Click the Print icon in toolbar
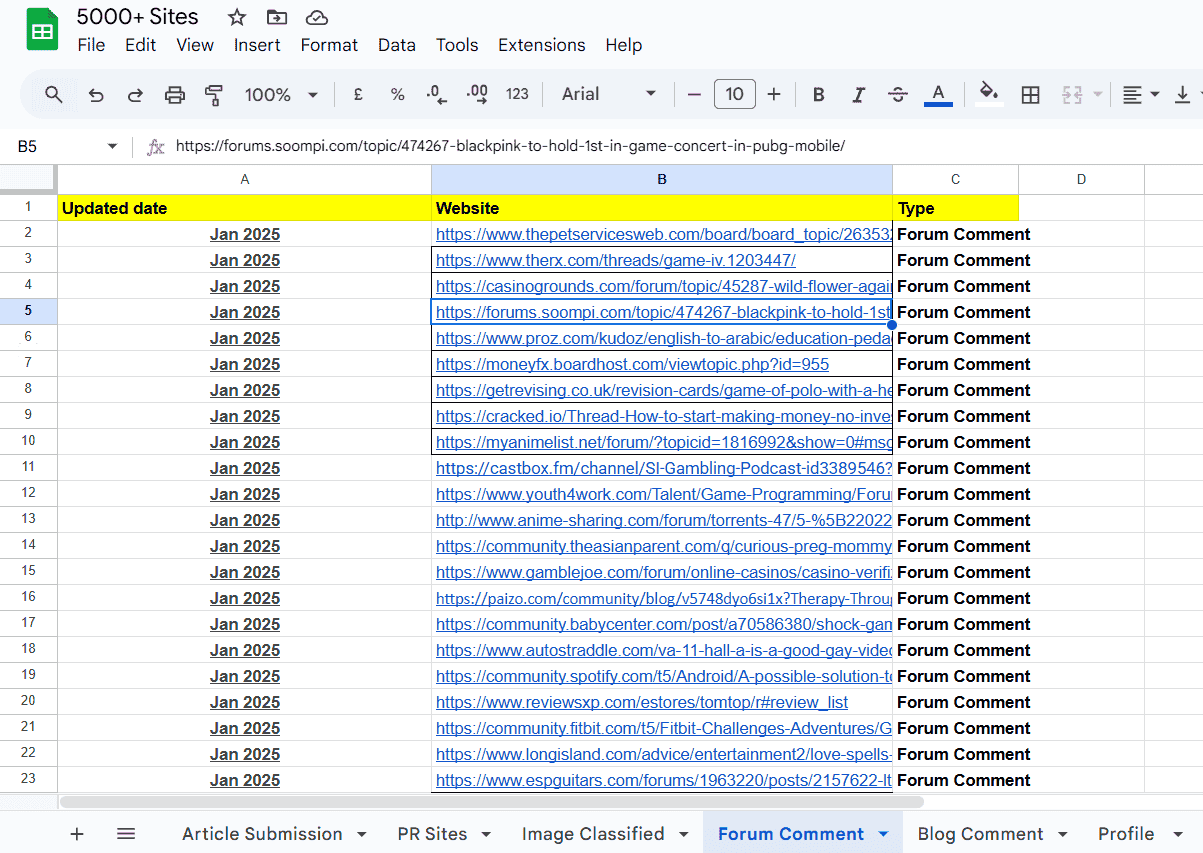The width and height of the screenshot is (1203, 853). pos(175,95)
